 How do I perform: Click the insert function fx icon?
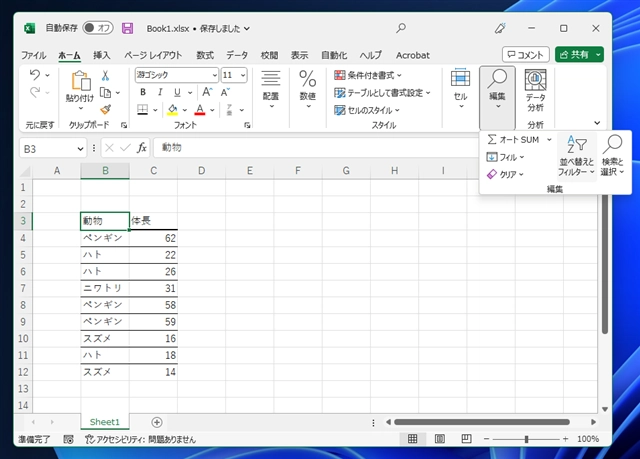pyautogui.click(x=142, y=147)
